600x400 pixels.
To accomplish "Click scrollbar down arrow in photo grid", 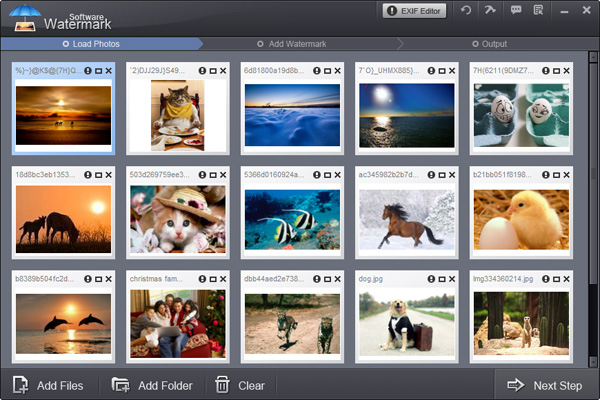I will pyautogui.click(x=593, y=361).
